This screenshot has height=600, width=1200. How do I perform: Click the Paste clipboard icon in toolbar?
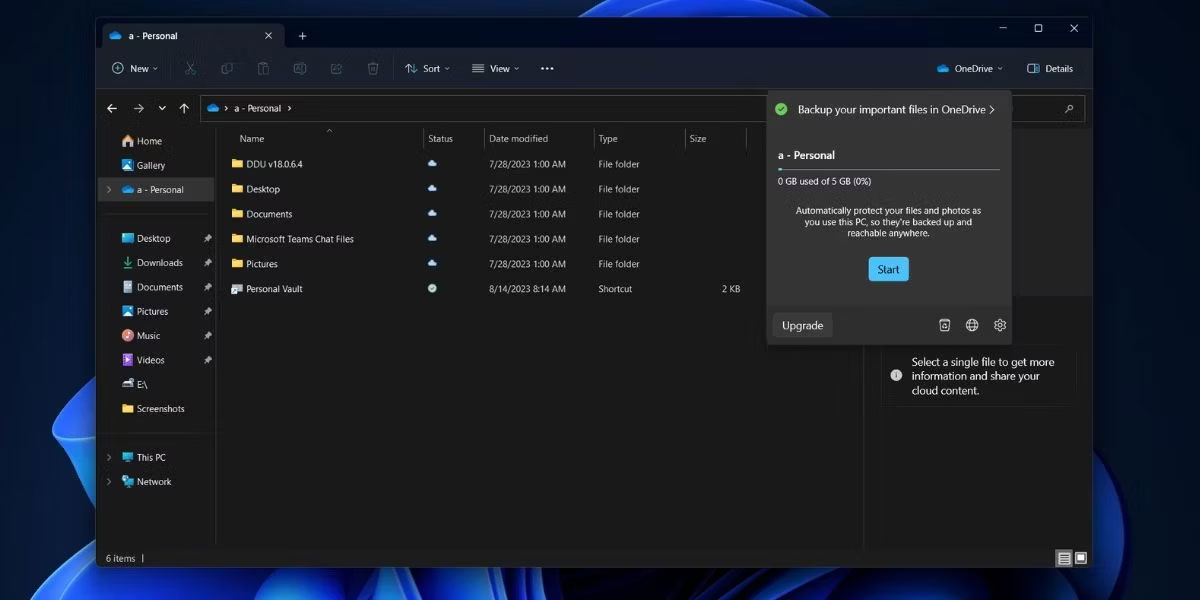tap(263, 68)
